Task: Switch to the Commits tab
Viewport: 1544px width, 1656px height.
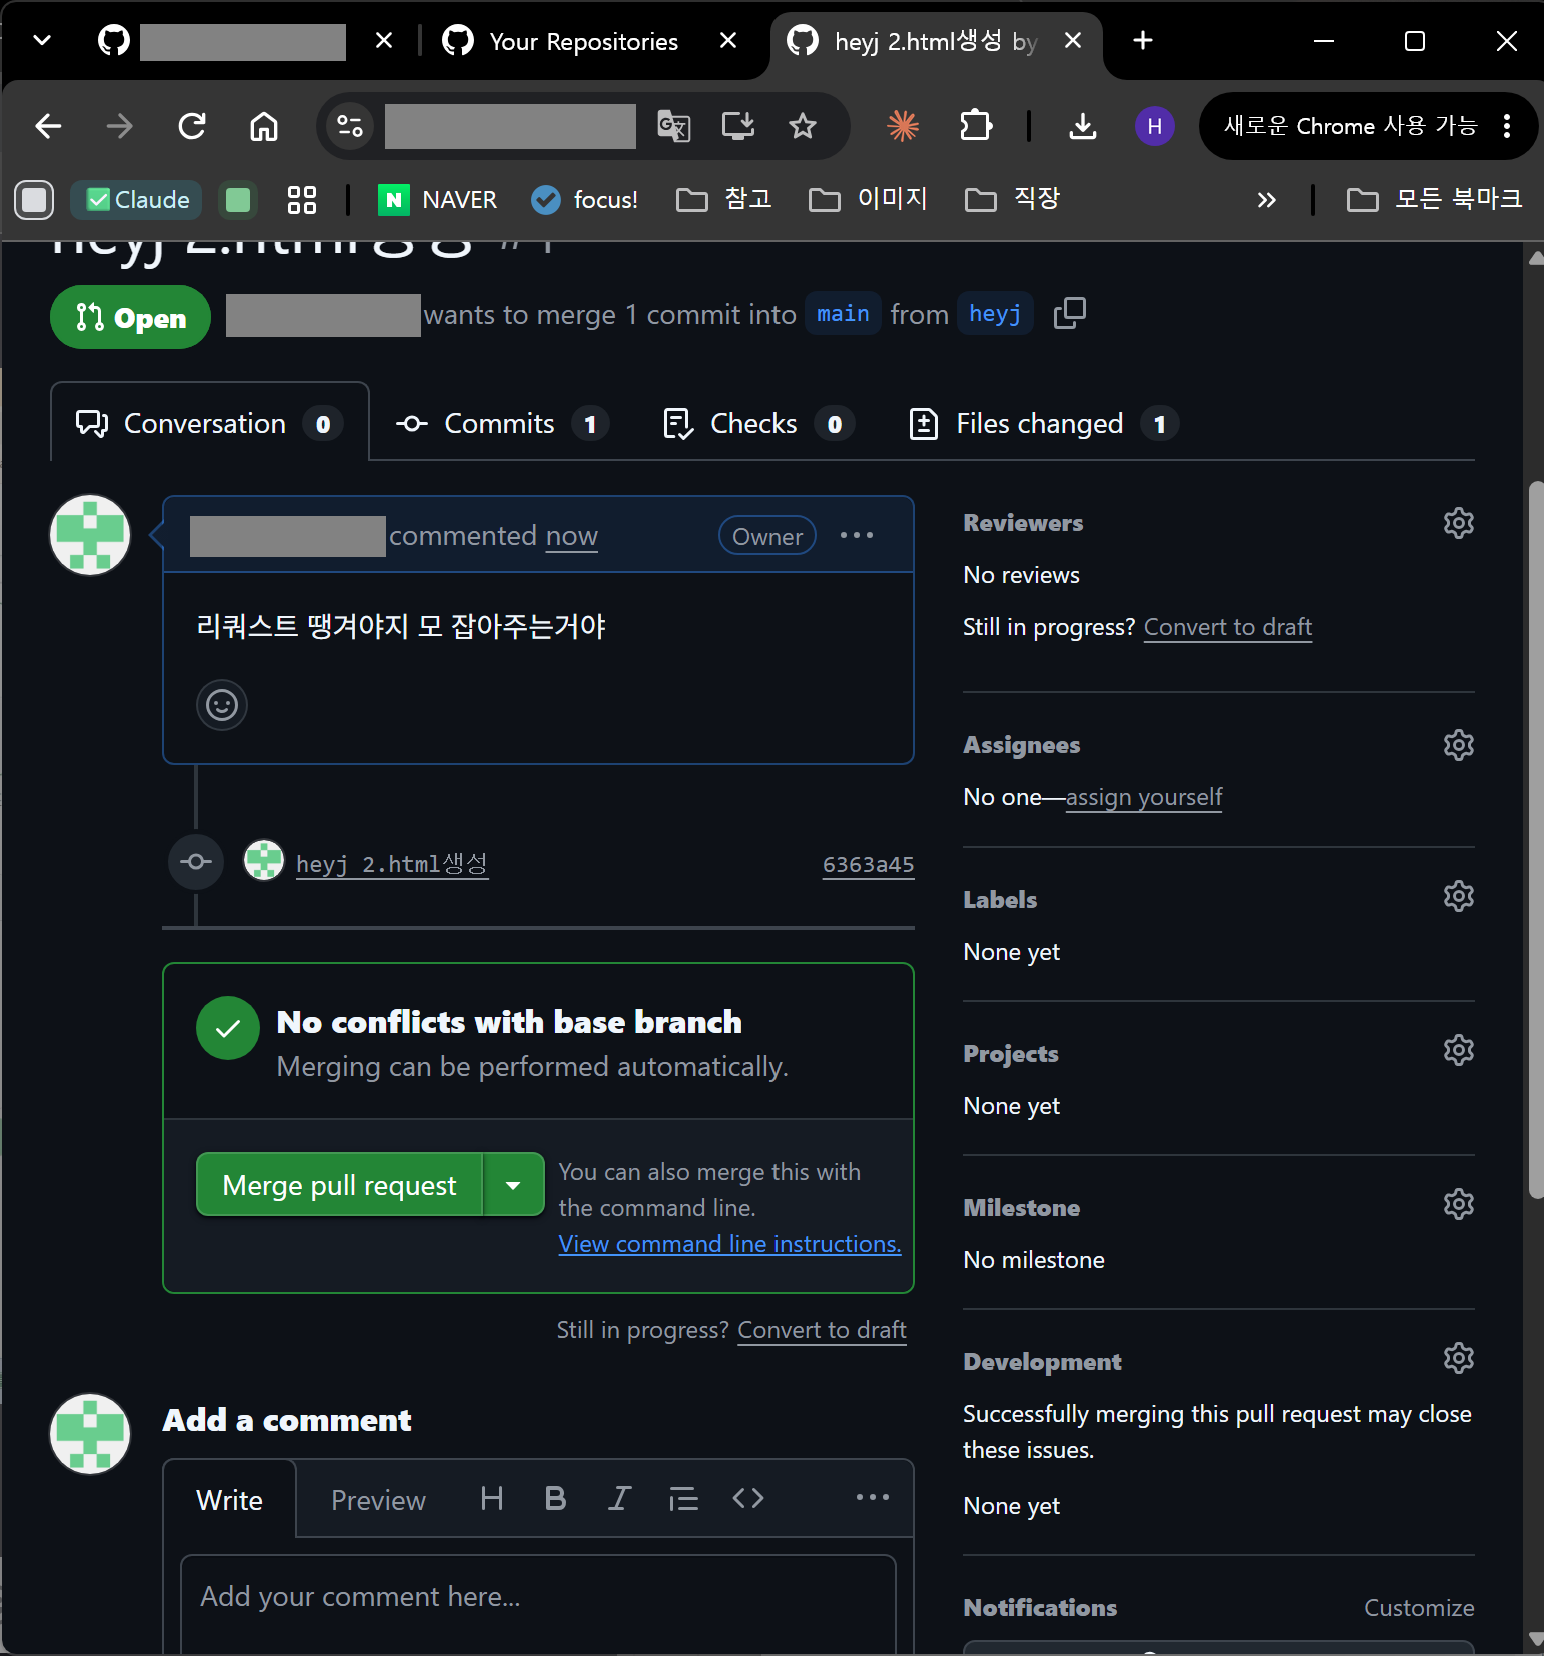Action: (502, 424)
